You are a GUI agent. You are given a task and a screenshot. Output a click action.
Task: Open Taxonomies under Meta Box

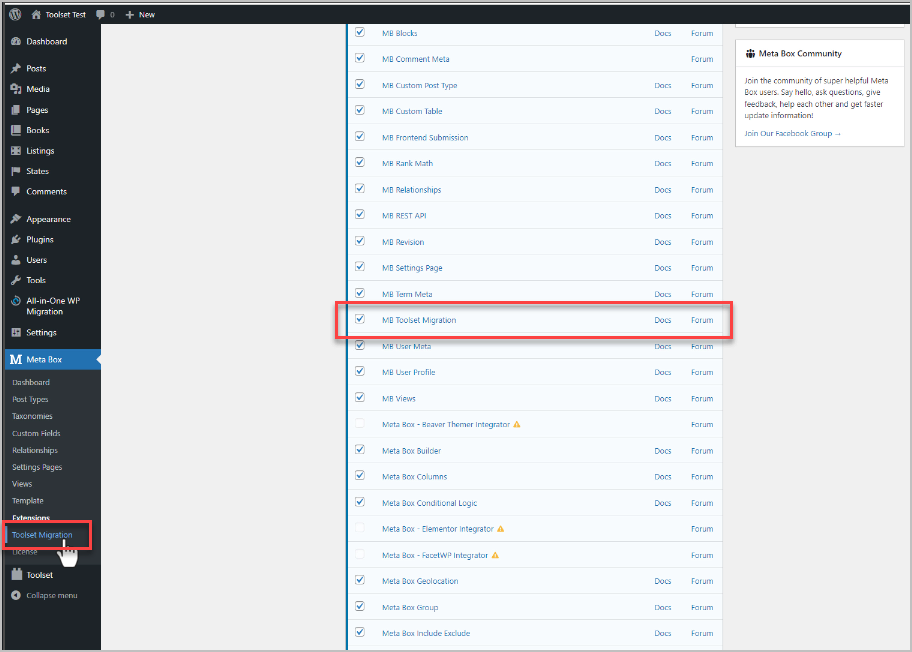tap(32, 416)
